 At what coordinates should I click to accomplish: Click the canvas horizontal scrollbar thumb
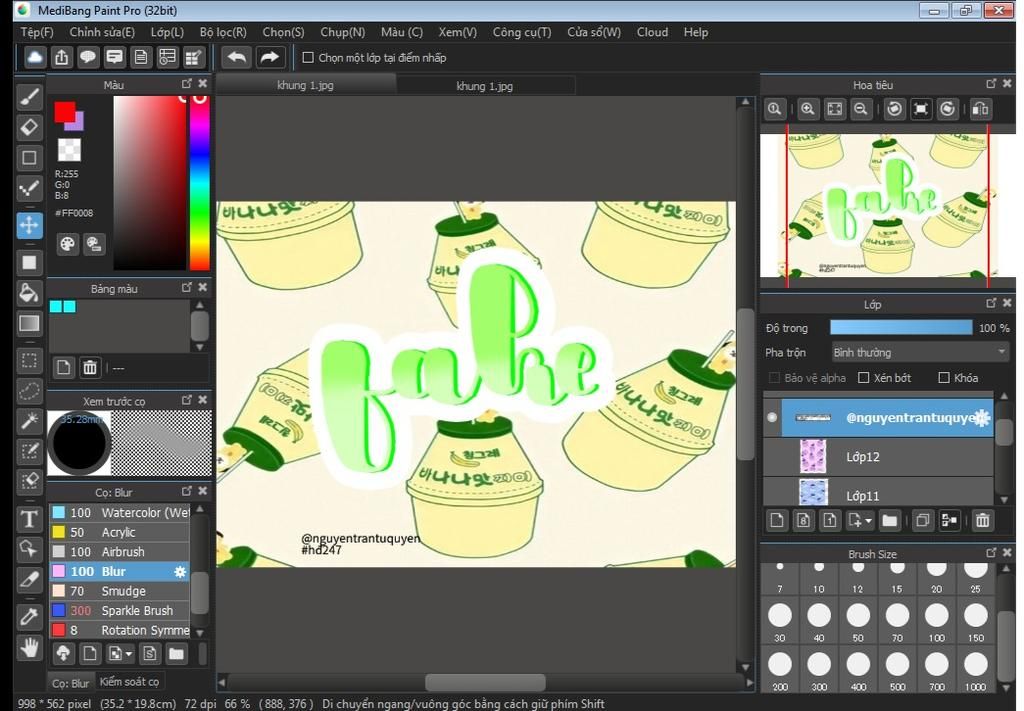[485, 682]
